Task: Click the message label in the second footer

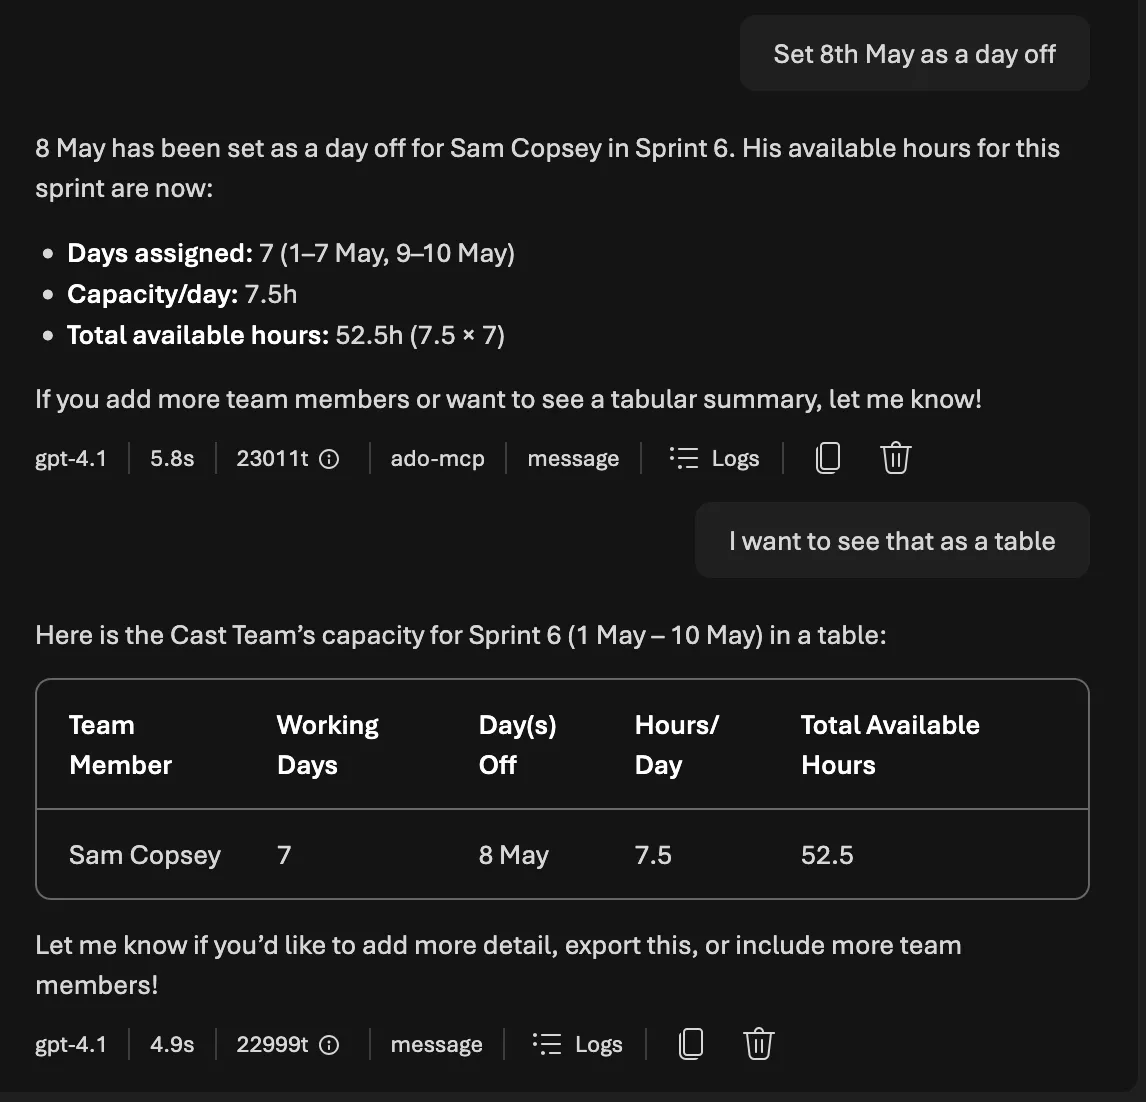Action: click(436, 1043)
